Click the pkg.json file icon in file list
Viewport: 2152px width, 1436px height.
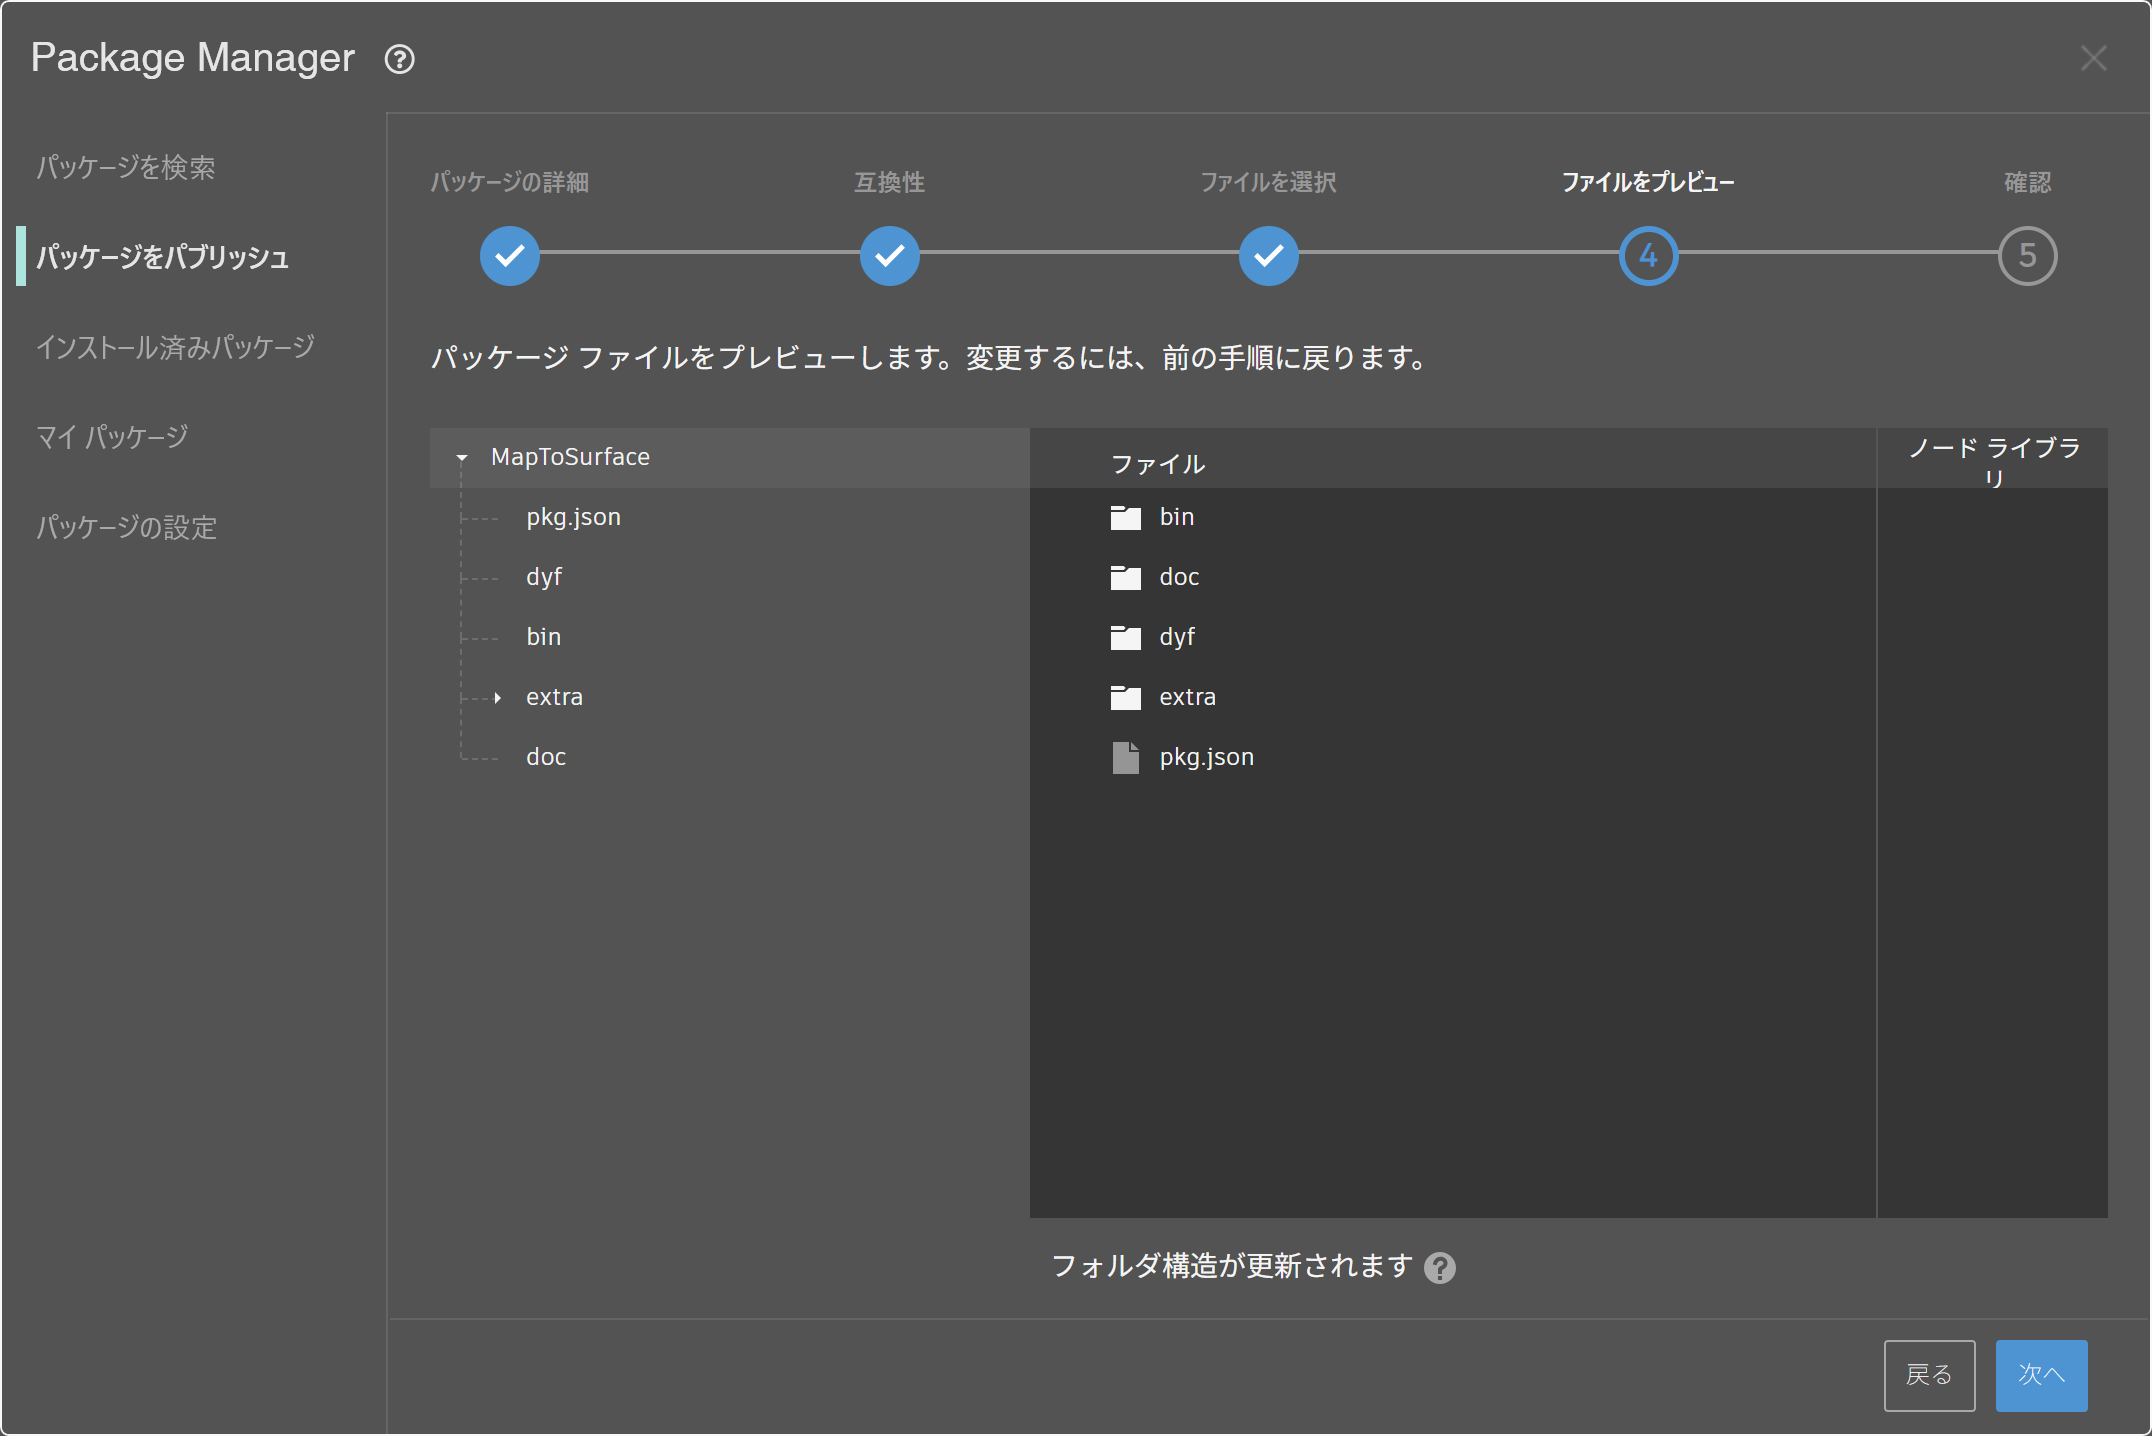pos(1126,757)
